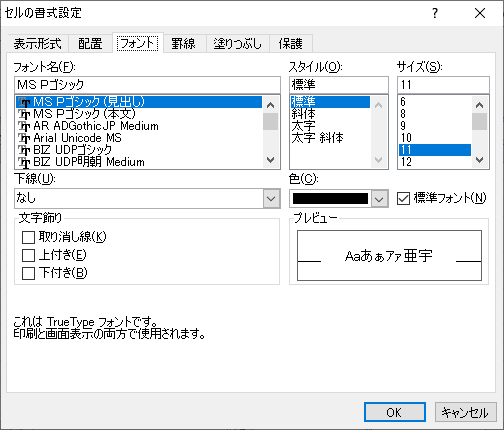Expand the 色 color dropdown arrow
Image resolution: width=504 pixels, height=430 pixels.
[x=379, y=199]
